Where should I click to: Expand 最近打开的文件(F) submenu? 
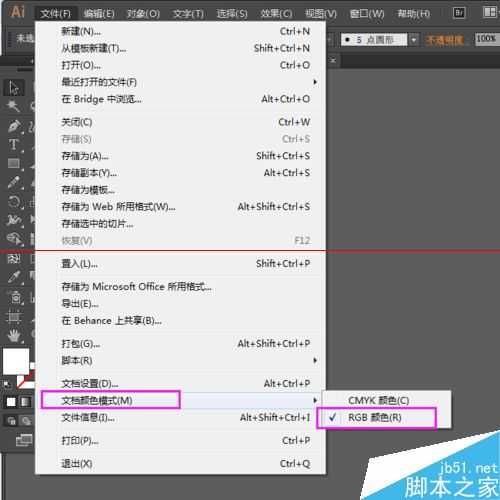pos(180,82)
